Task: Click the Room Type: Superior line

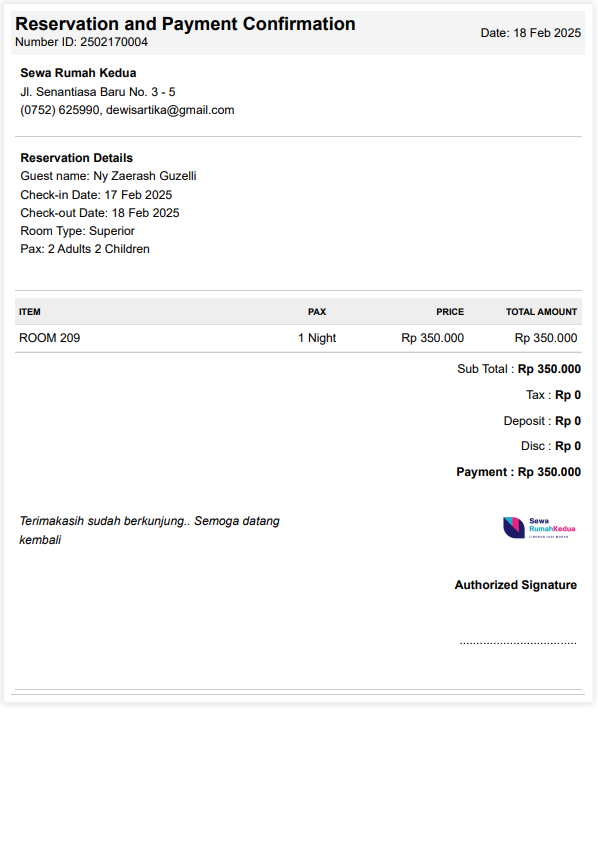Action: tap(78, 231)
